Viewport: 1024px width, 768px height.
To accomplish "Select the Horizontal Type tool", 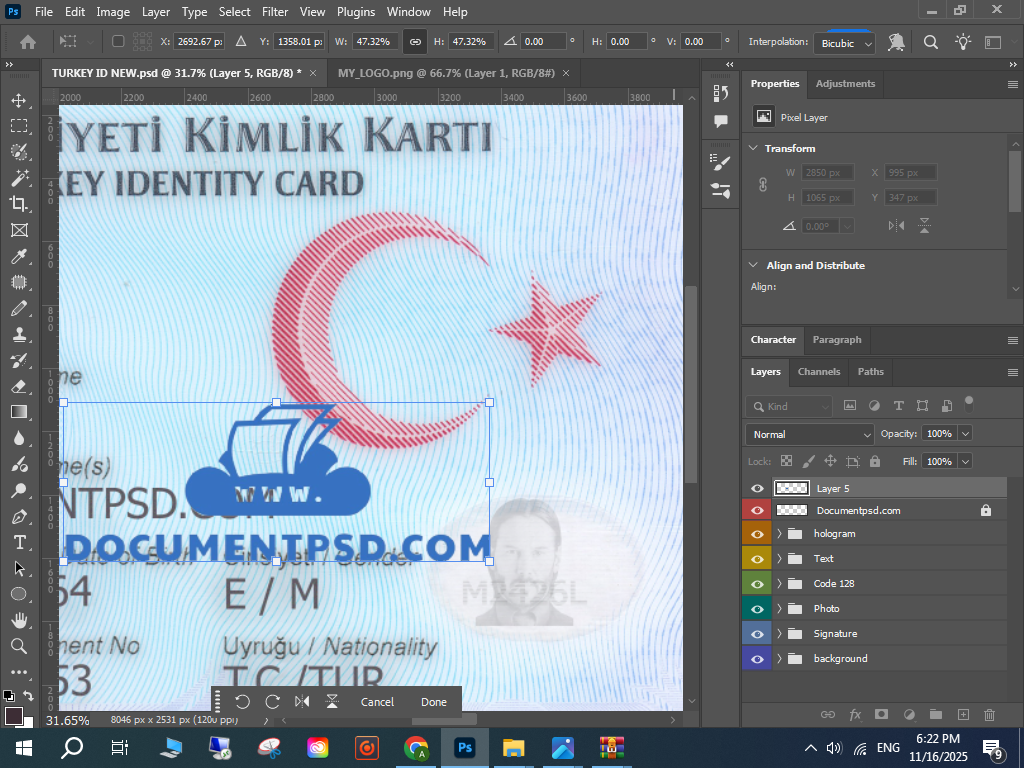I will [x=18, y=542].
